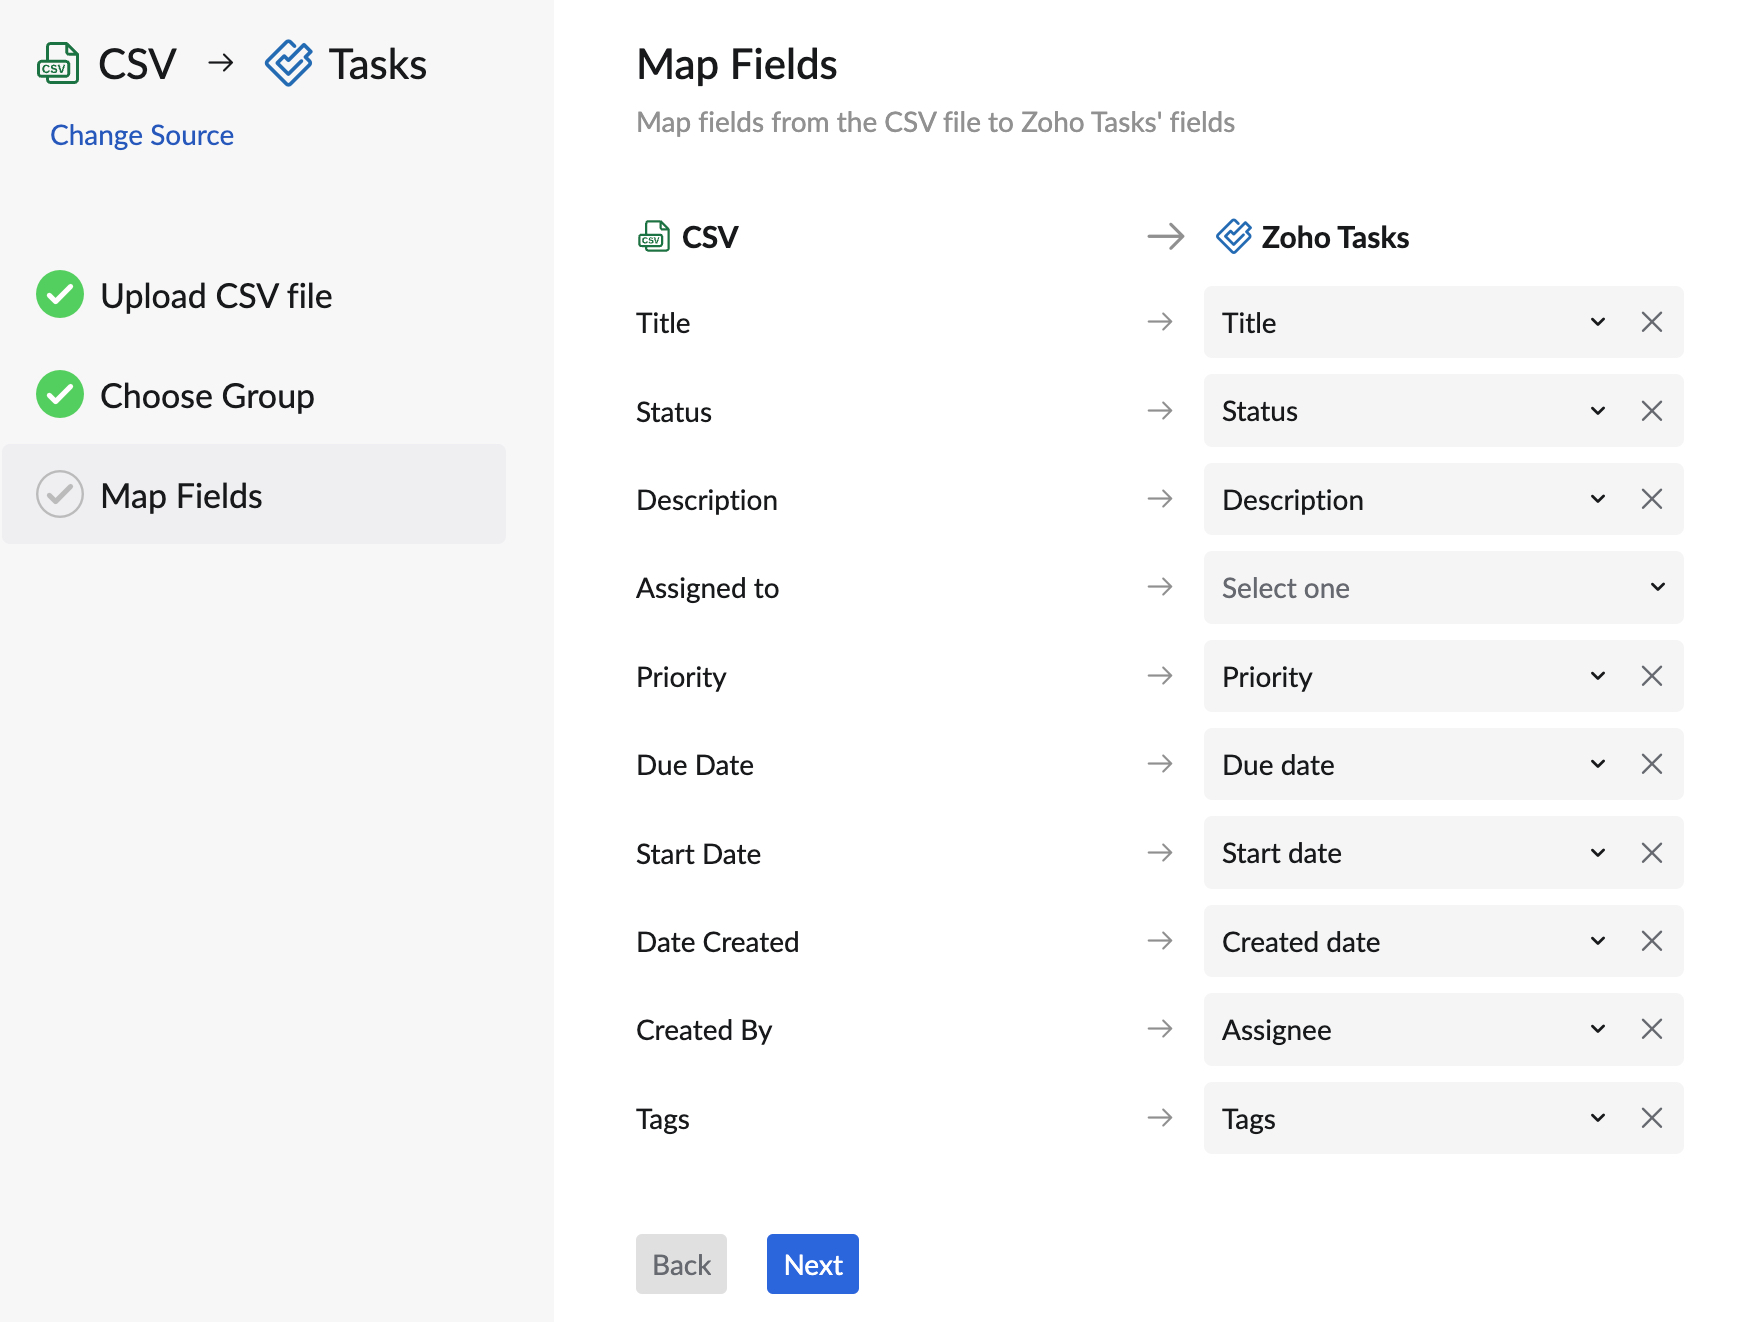Open the Select one dropdown for Assigned to

point(1657,588)
